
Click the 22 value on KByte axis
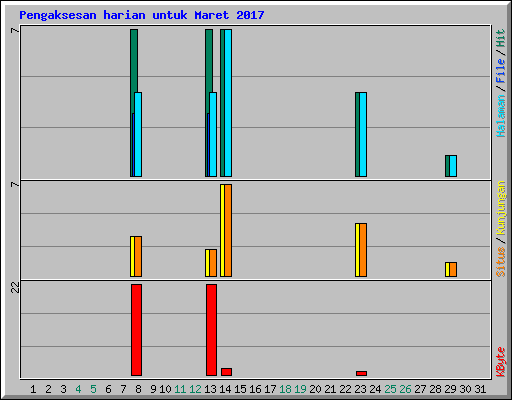click(x=15, y=287)
